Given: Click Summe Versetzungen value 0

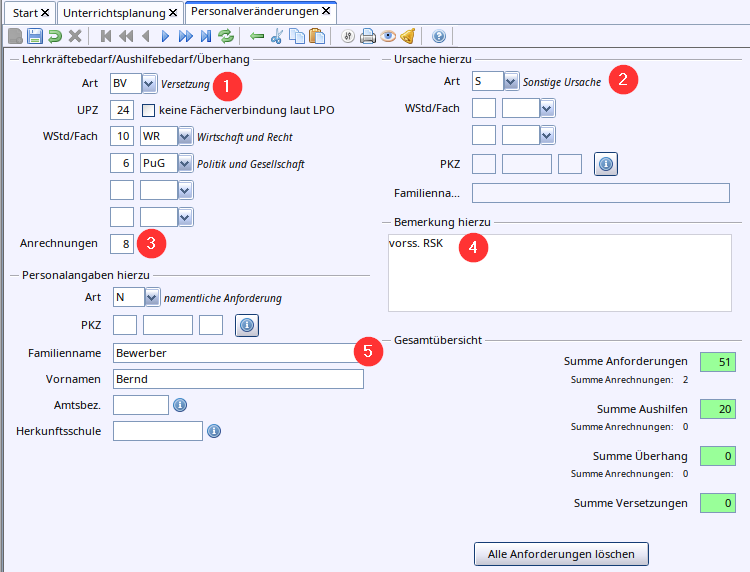Looking at the screenshot, I should point(718,503).
